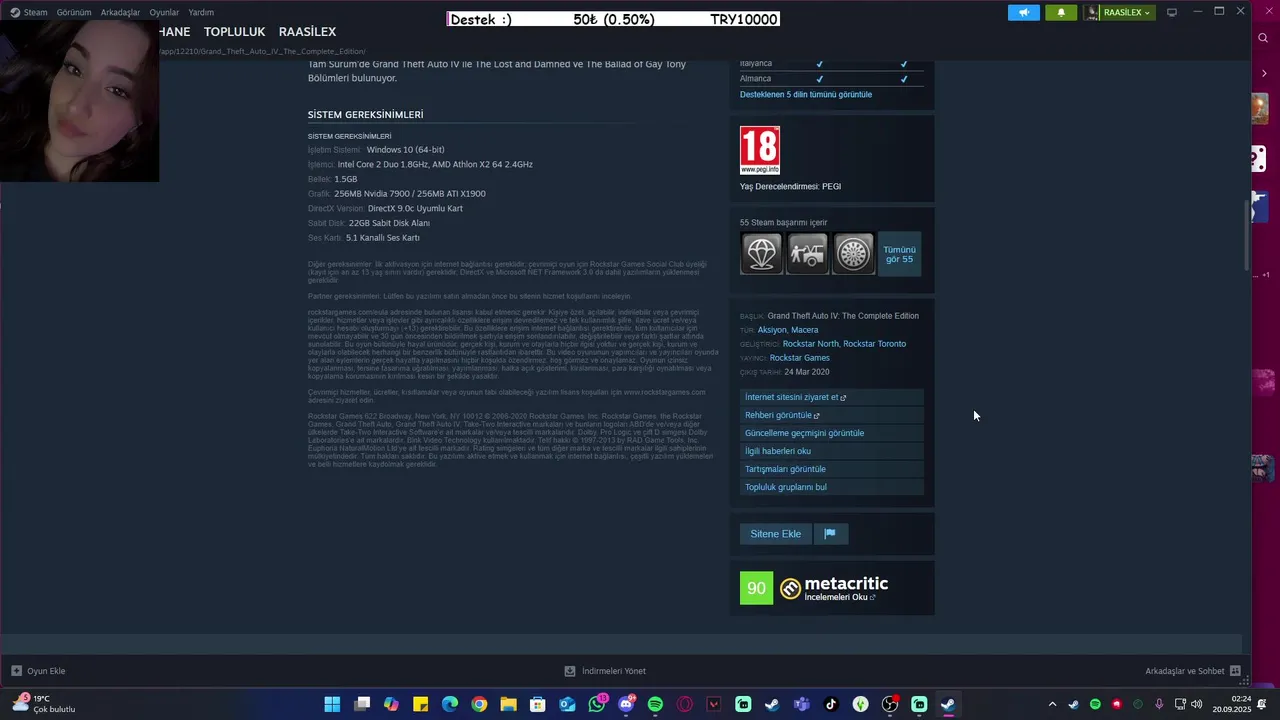Click the metacritic logo

(834, 587)
